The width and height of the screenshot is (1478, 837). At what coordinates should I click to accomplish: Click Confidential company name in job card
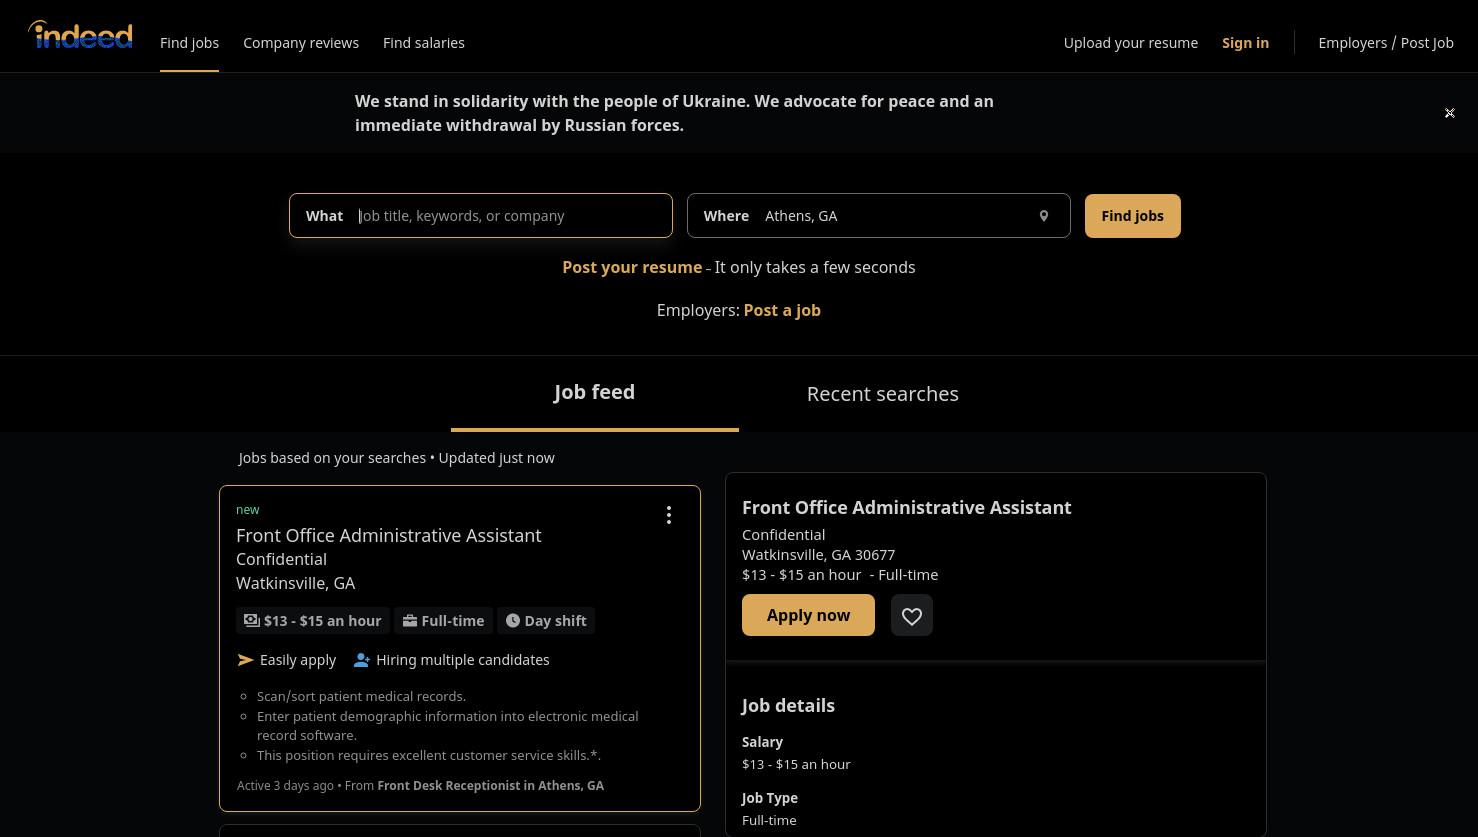point(281,559)
